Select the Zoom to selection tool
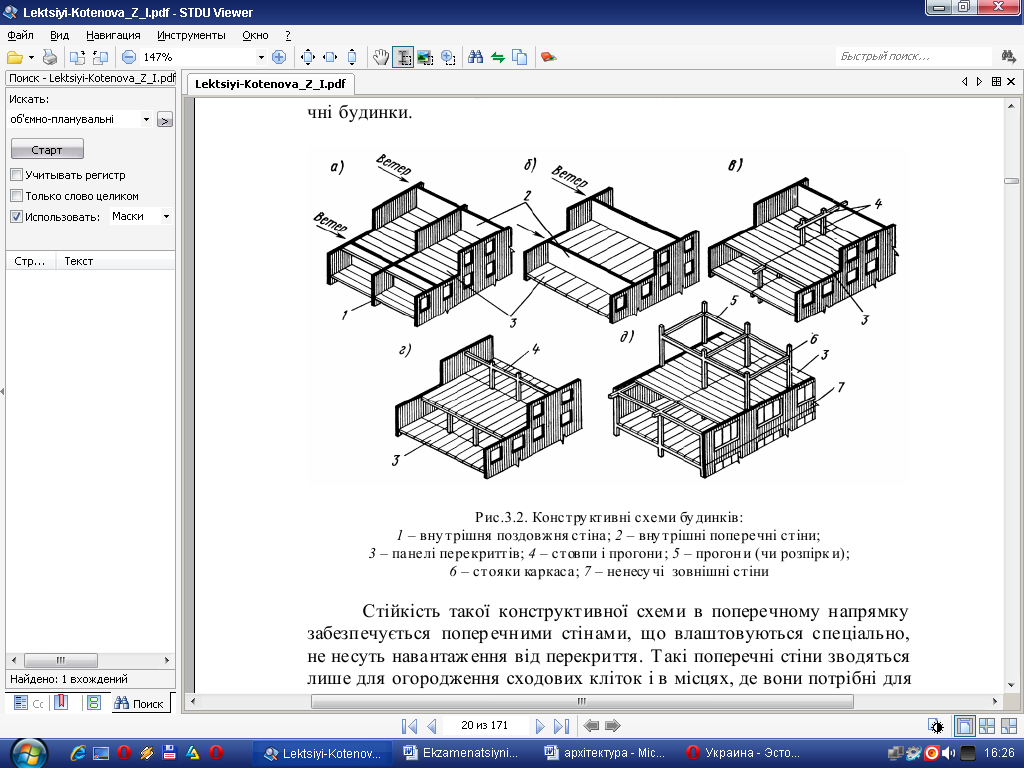The width and height of the screenshot is (1024, 768). coord(448,57)
